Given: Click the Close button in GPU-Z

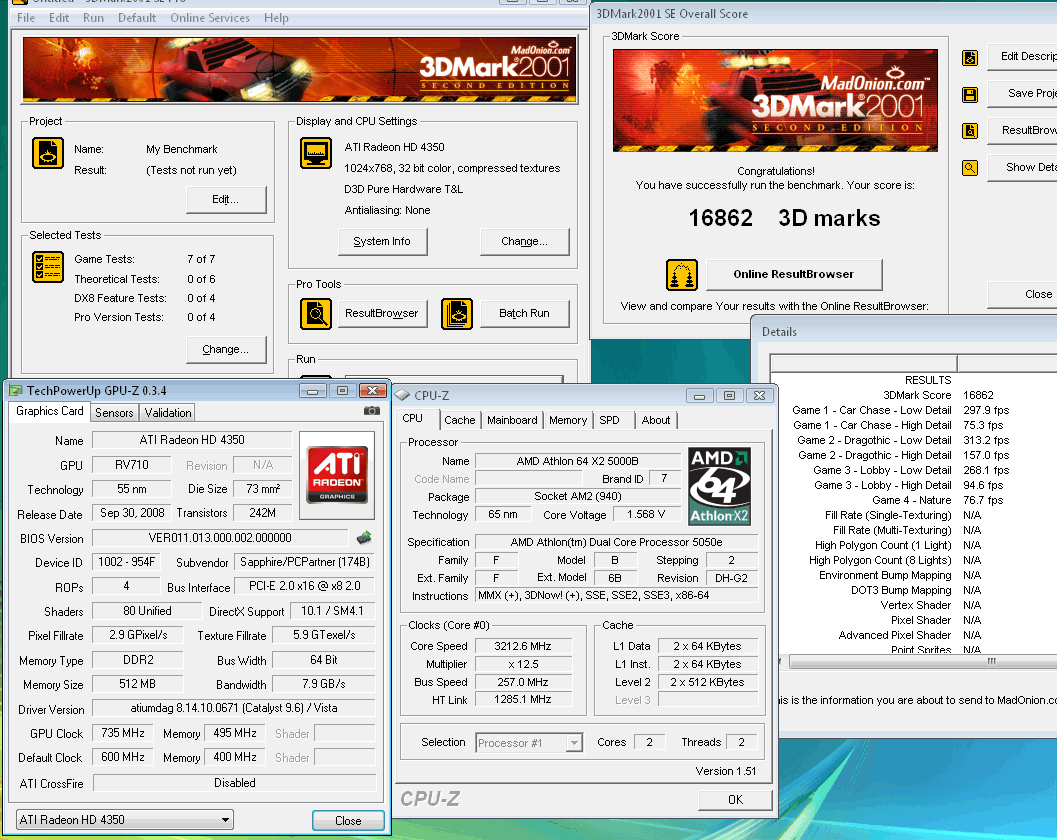Looking at the screenshot, I should click(348, 820).
